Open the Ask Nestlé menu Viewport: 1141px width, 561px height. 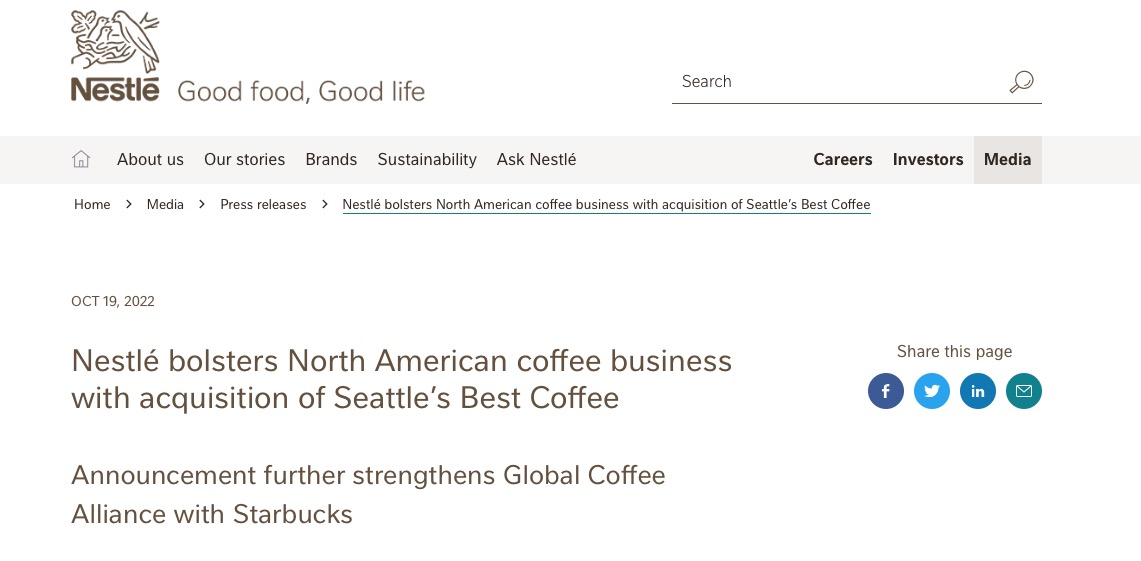tap(536, 159)
